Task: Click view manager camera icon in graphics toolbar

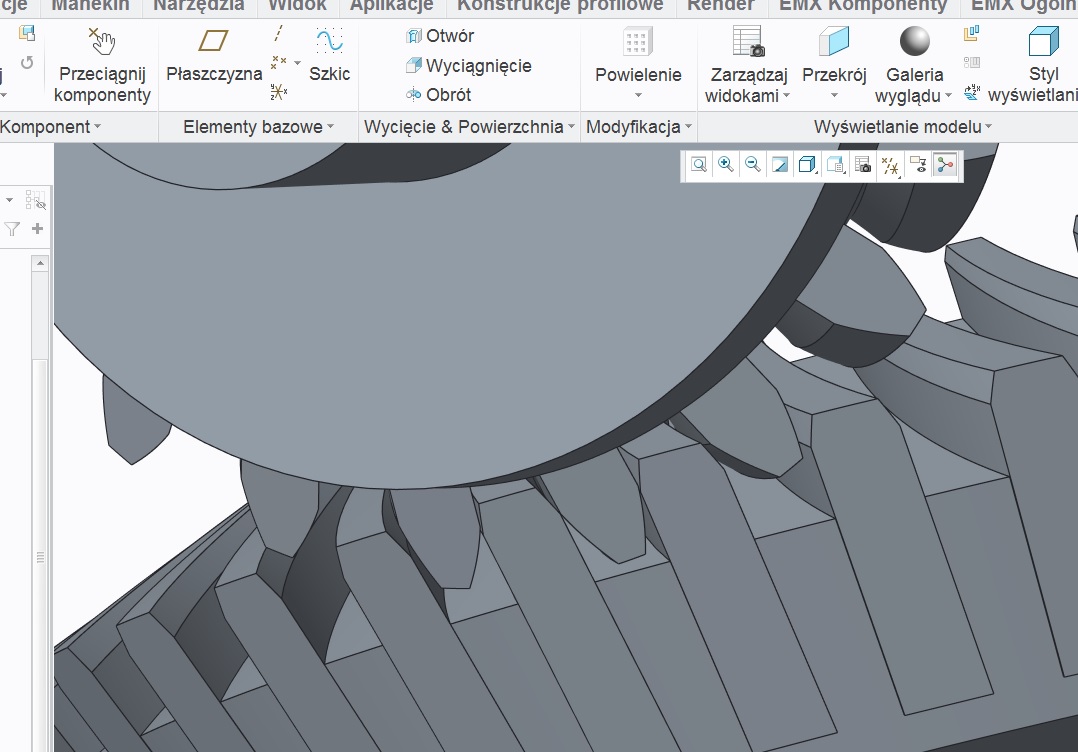Action: 863,165
